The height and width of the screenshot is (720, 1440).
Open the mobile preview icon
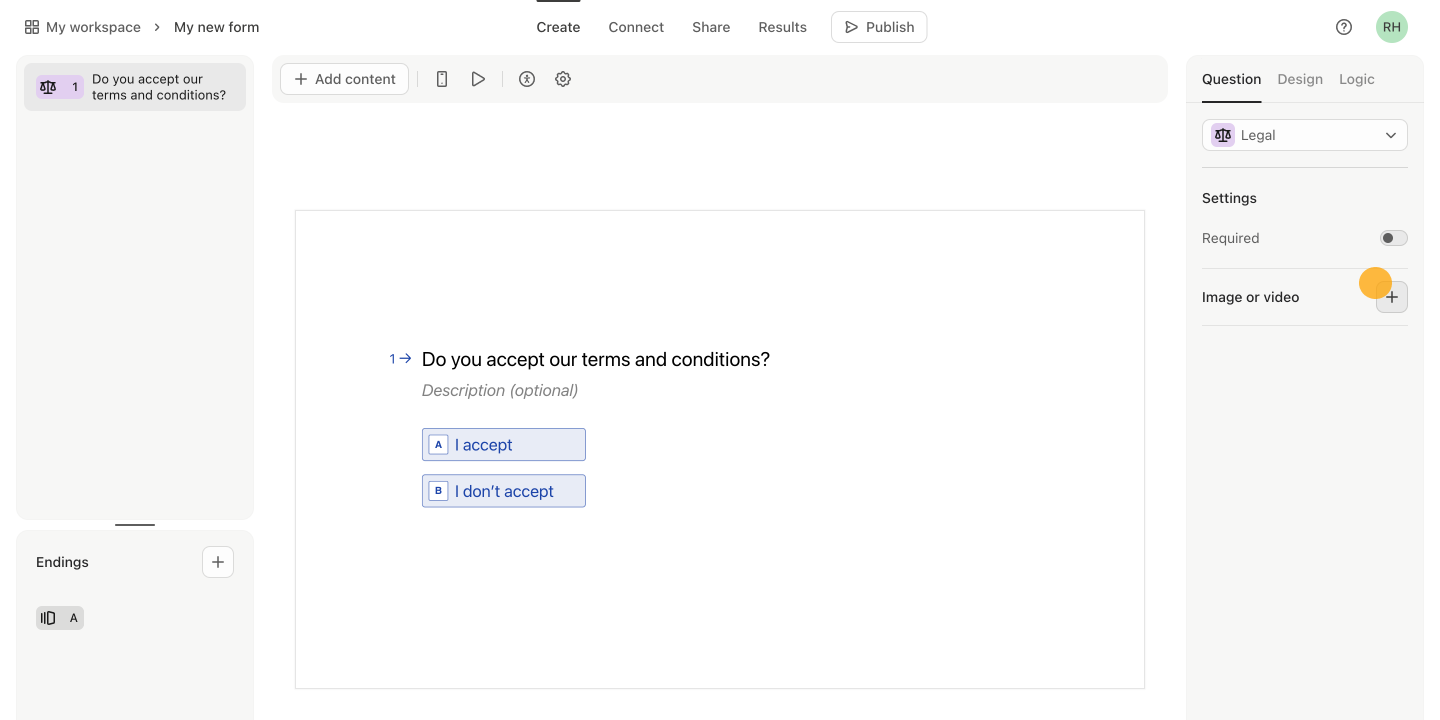click(x=441, y=78)
